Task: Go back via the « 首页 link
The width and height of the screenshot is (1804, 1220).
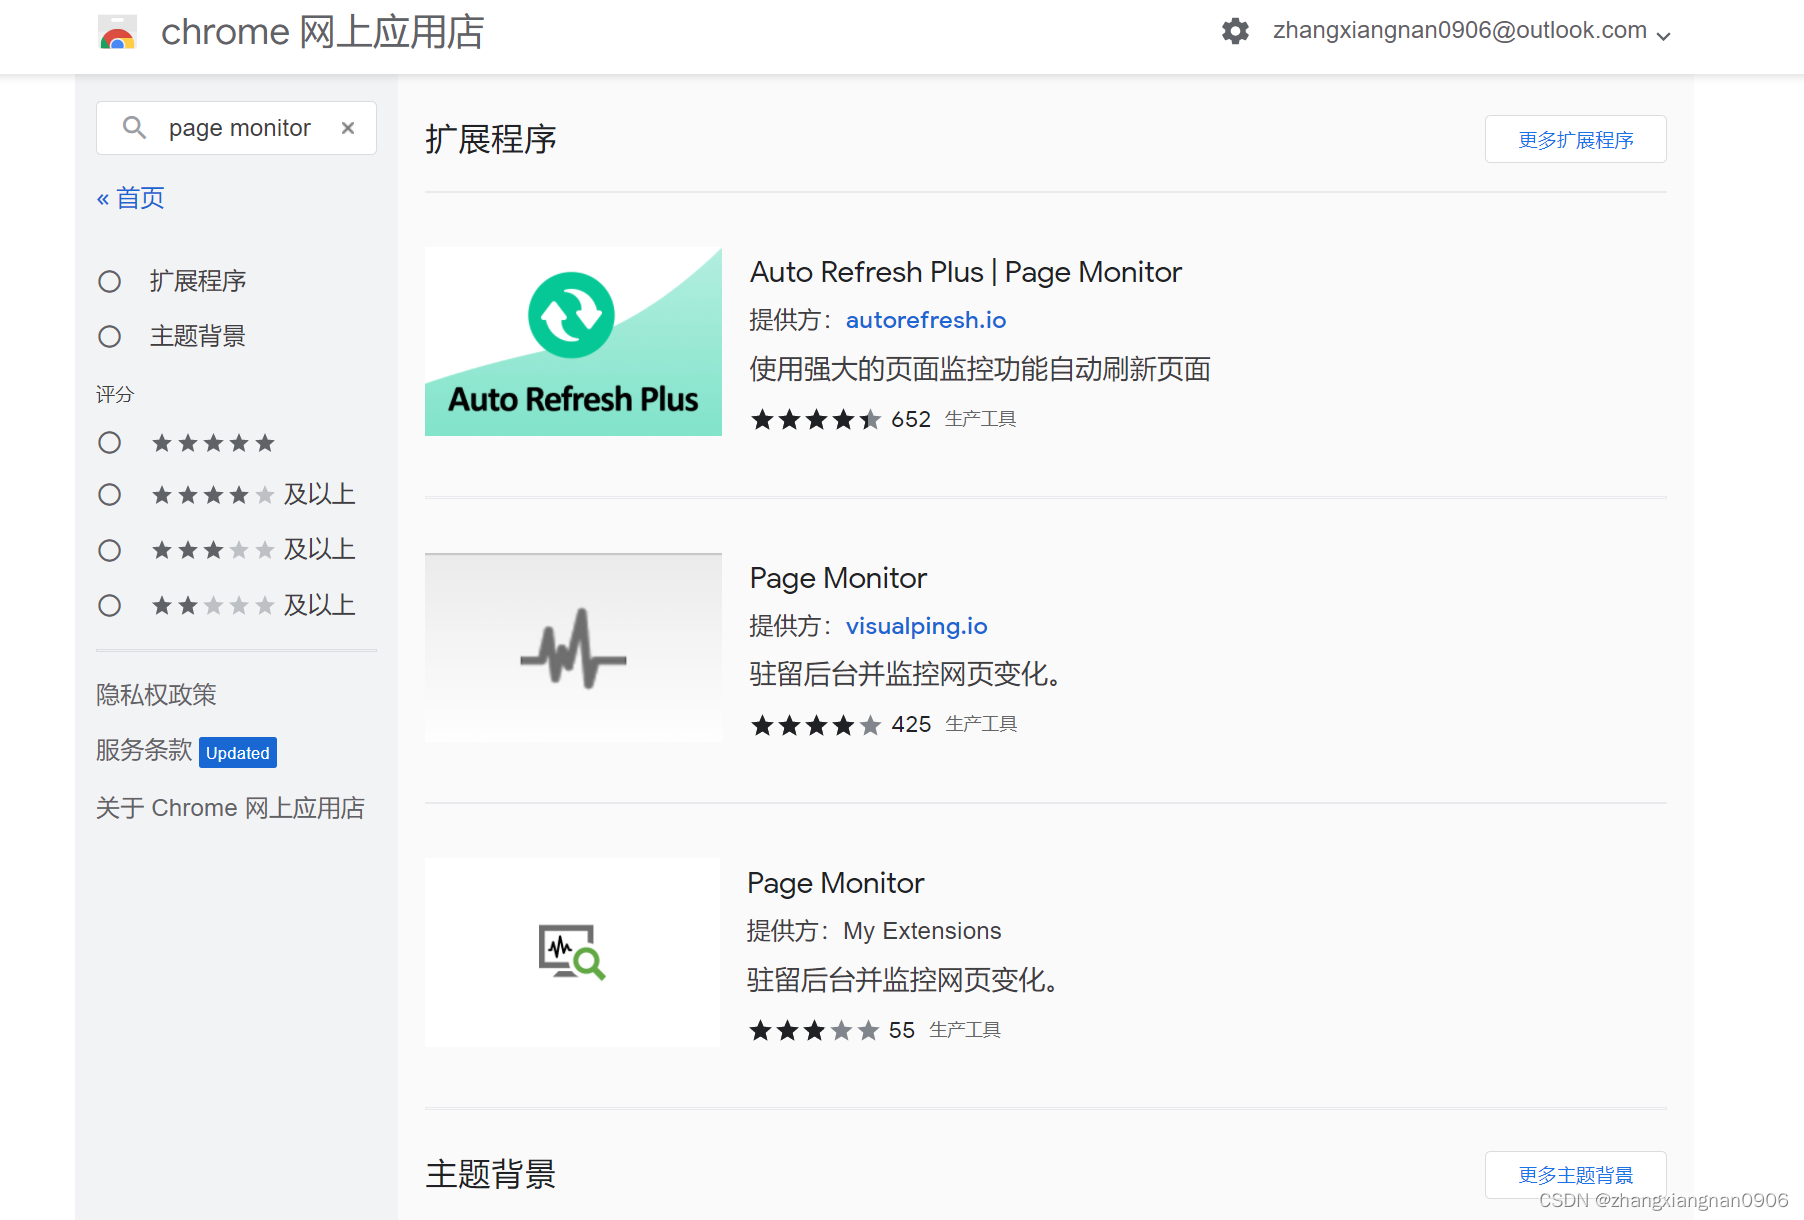Action: tap(131, 198)
